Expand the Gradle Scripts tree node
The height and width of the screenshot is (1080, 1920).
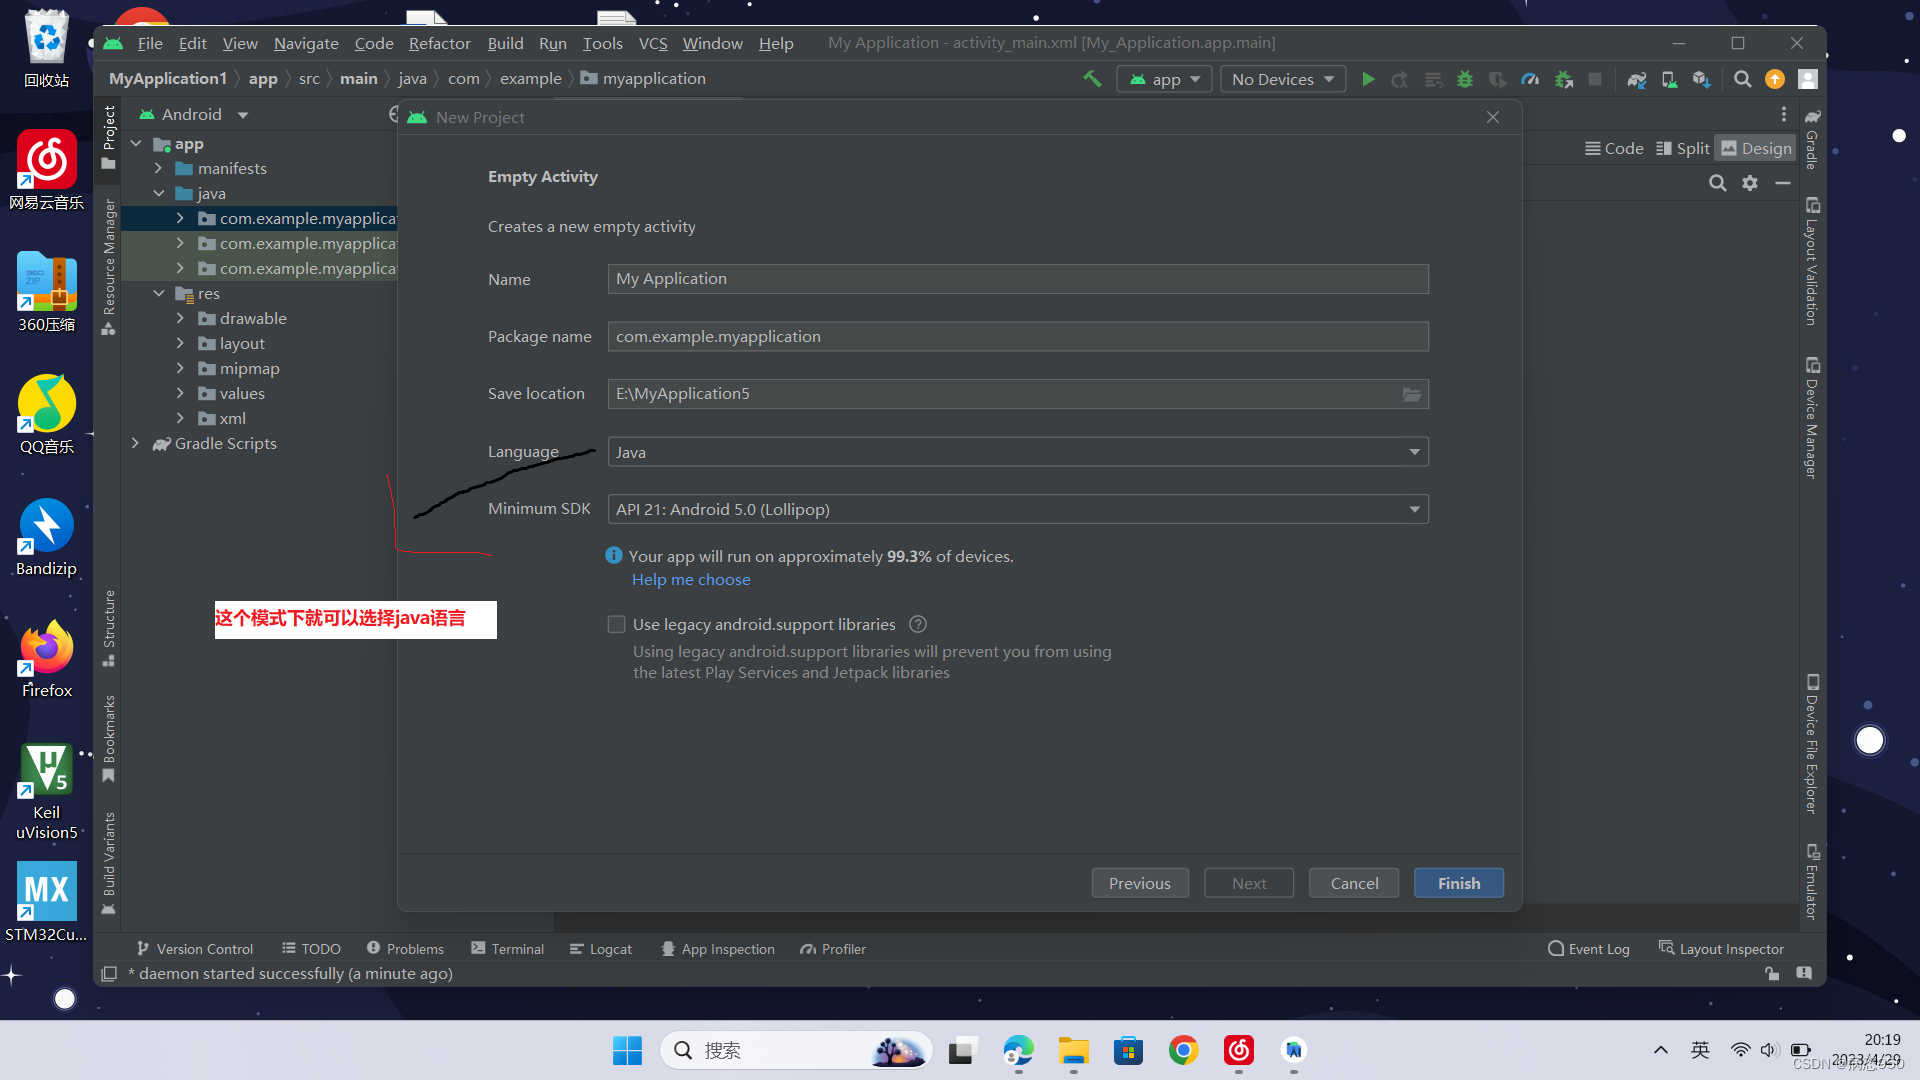pos(136,443)
